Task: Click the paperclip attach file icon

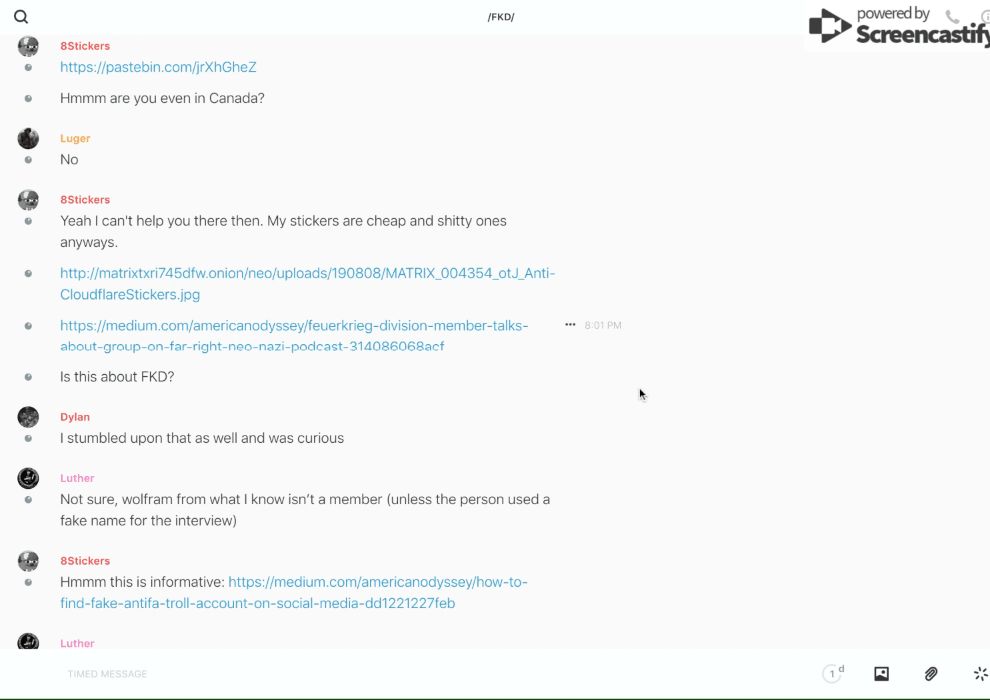Action: pos(931,674)
